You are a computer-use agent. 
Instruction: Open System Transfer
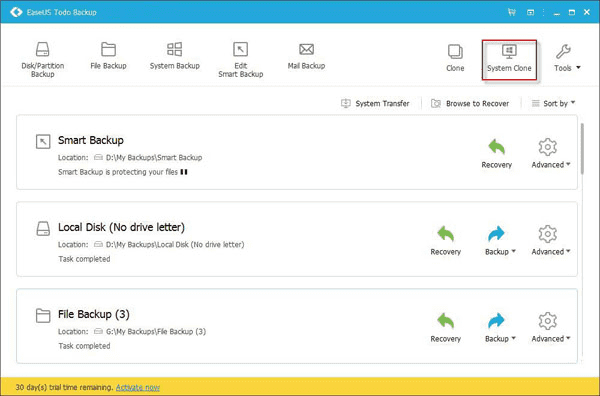coord(375,103)
